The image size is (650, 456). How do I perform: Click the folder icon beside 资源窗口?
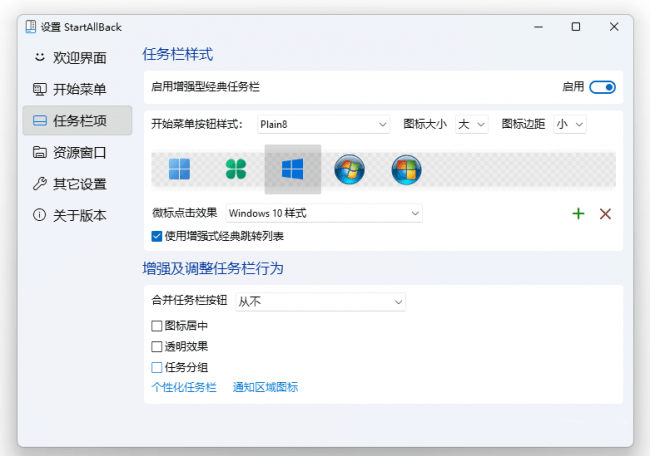[x=39, y=152]
